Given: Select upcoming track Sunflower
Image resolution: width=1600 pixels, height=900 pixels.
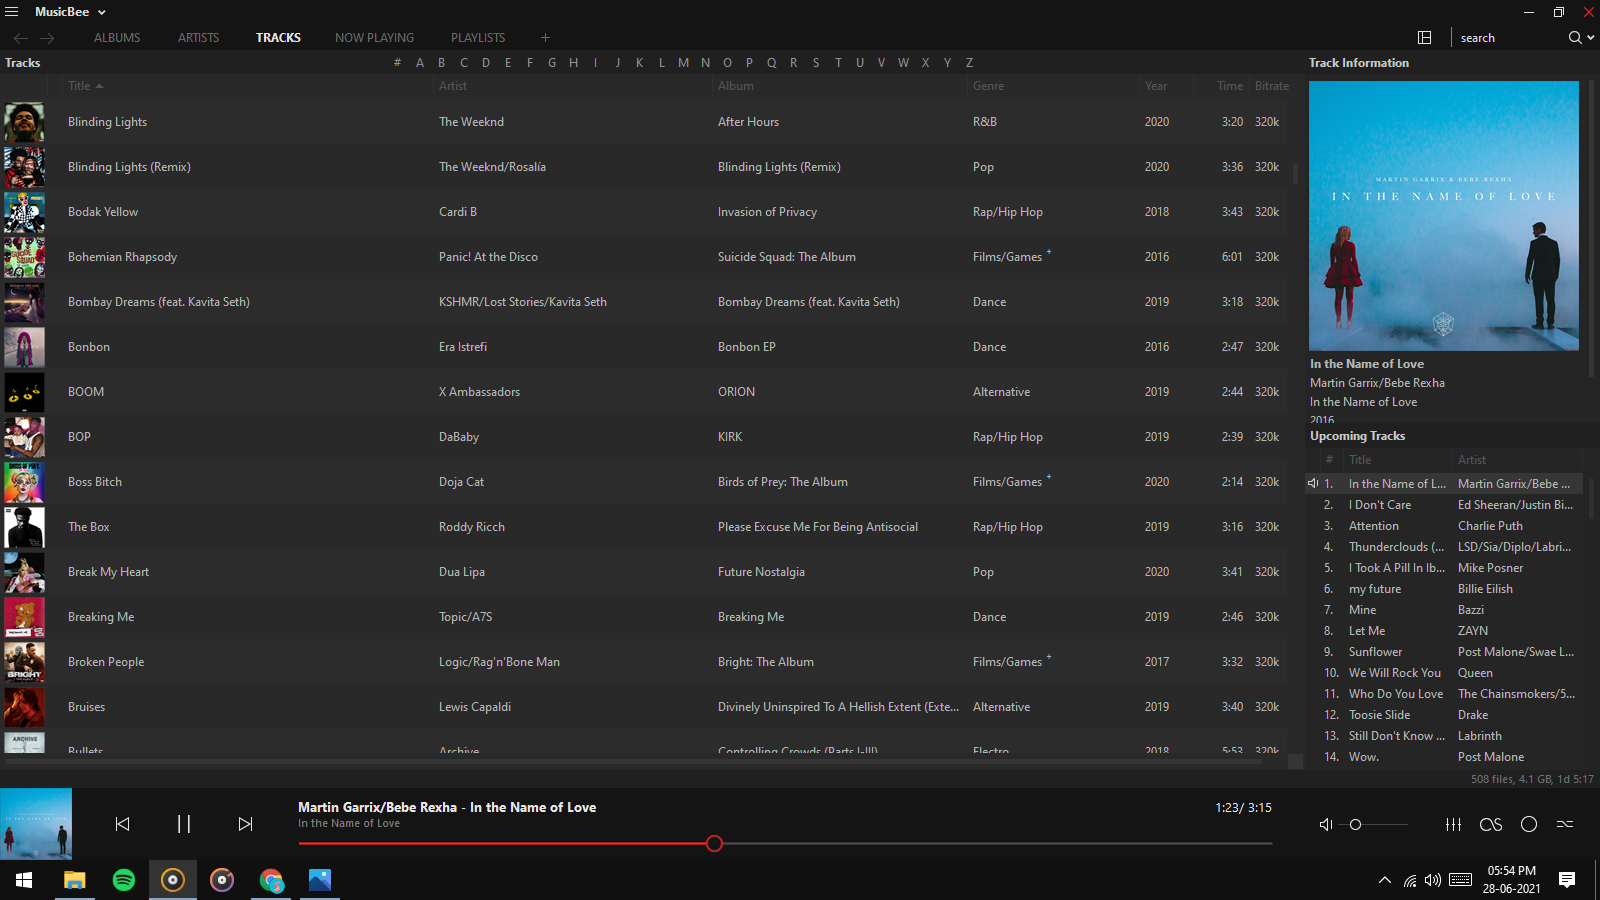Looking at the screenshot, I should click(1444, 652).
